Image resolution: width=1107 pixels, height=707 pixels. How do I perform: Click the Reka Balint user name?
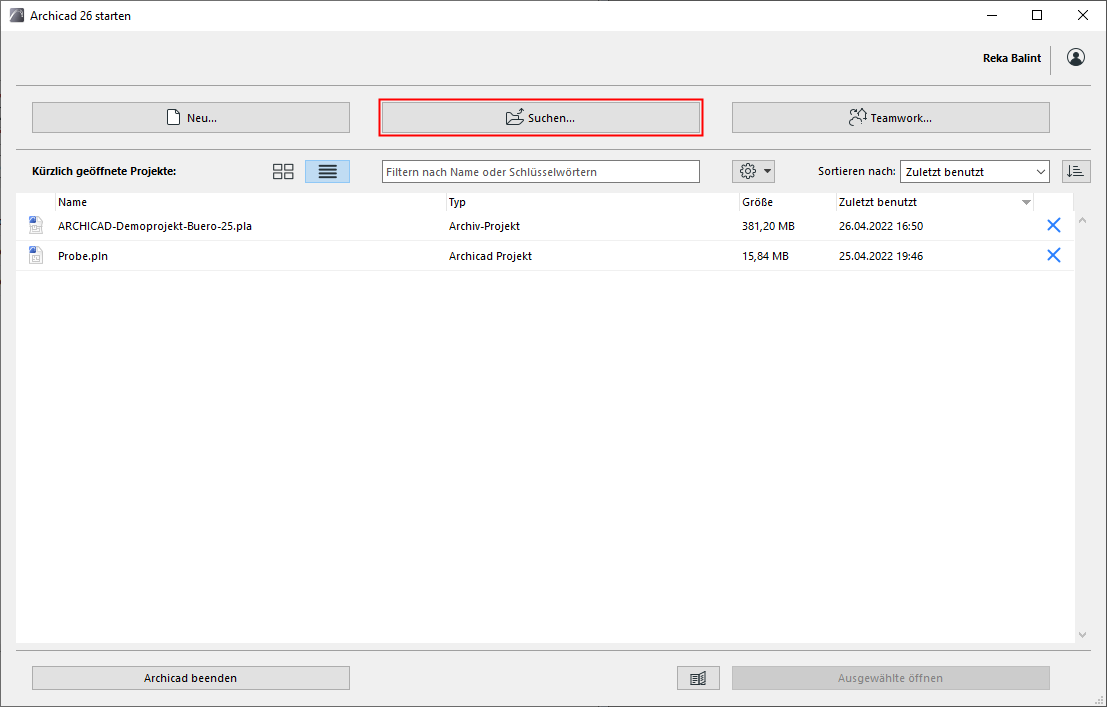pyautogui.click(x=1012, y=58)
